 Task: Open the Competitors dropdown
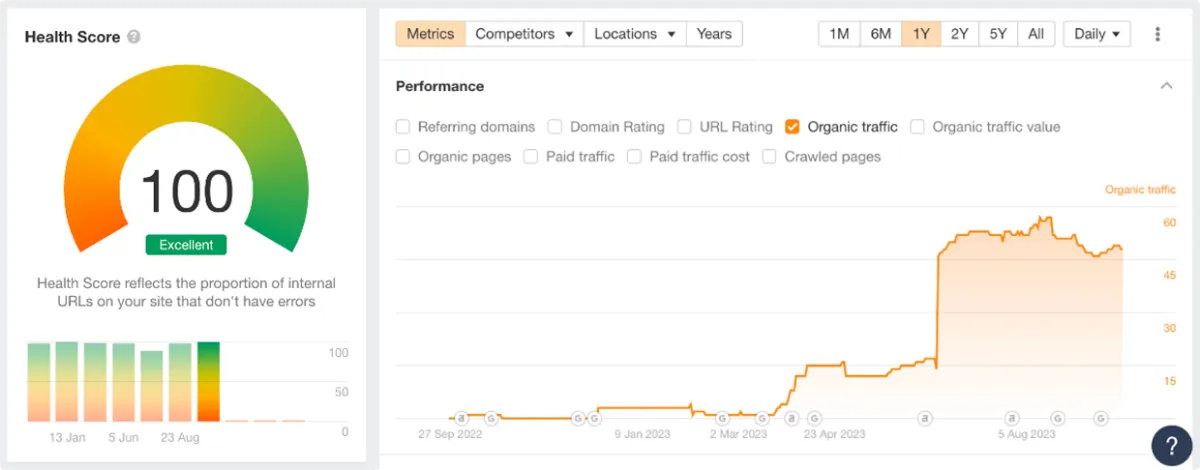point(524,34)
